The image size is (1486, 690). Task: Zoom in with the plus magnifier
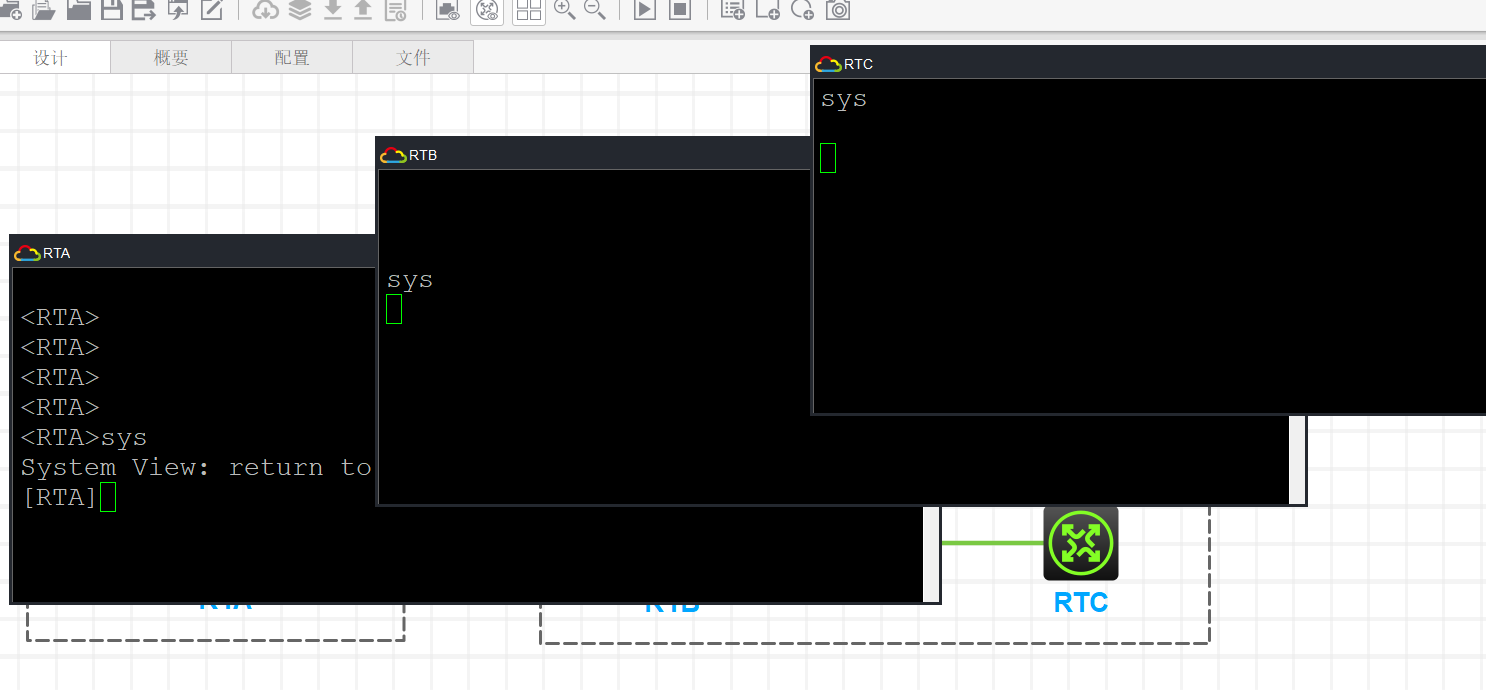(565, 9)
